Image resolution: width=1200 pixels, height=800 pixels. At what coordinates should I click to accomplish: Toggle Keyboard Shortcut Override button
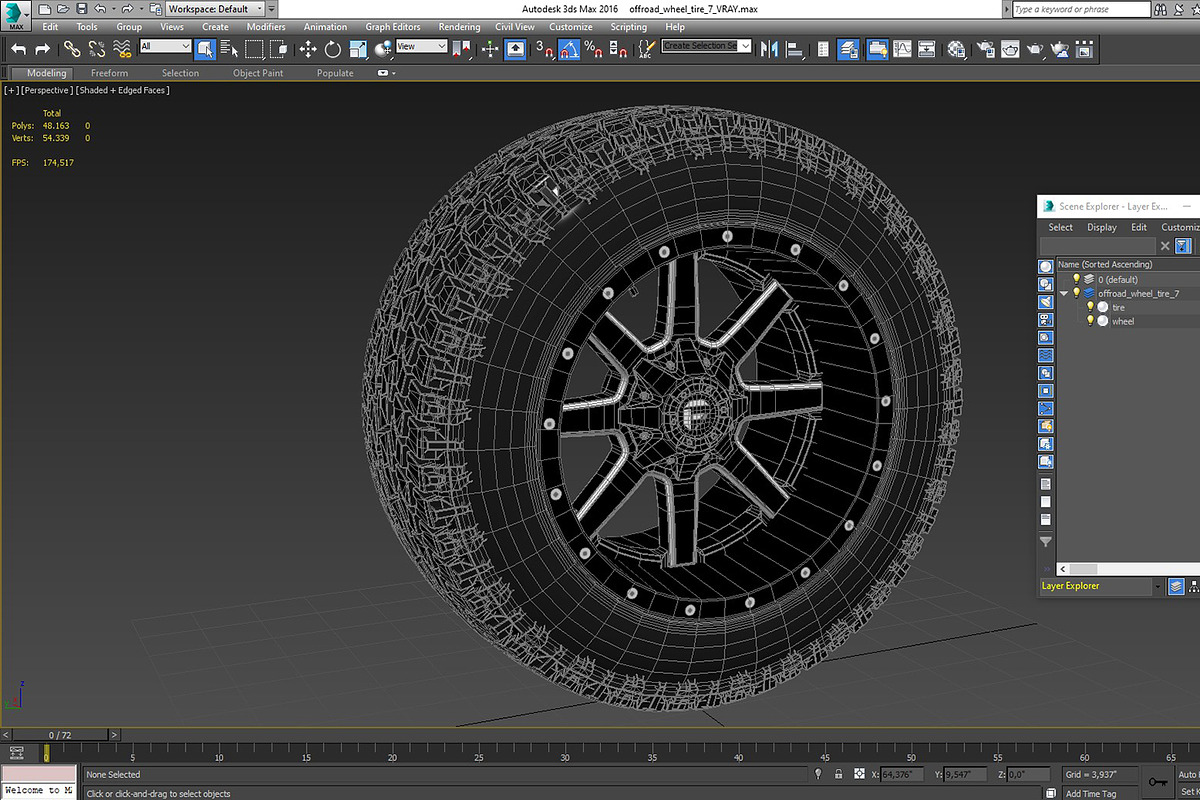click(x=515, y=48)
